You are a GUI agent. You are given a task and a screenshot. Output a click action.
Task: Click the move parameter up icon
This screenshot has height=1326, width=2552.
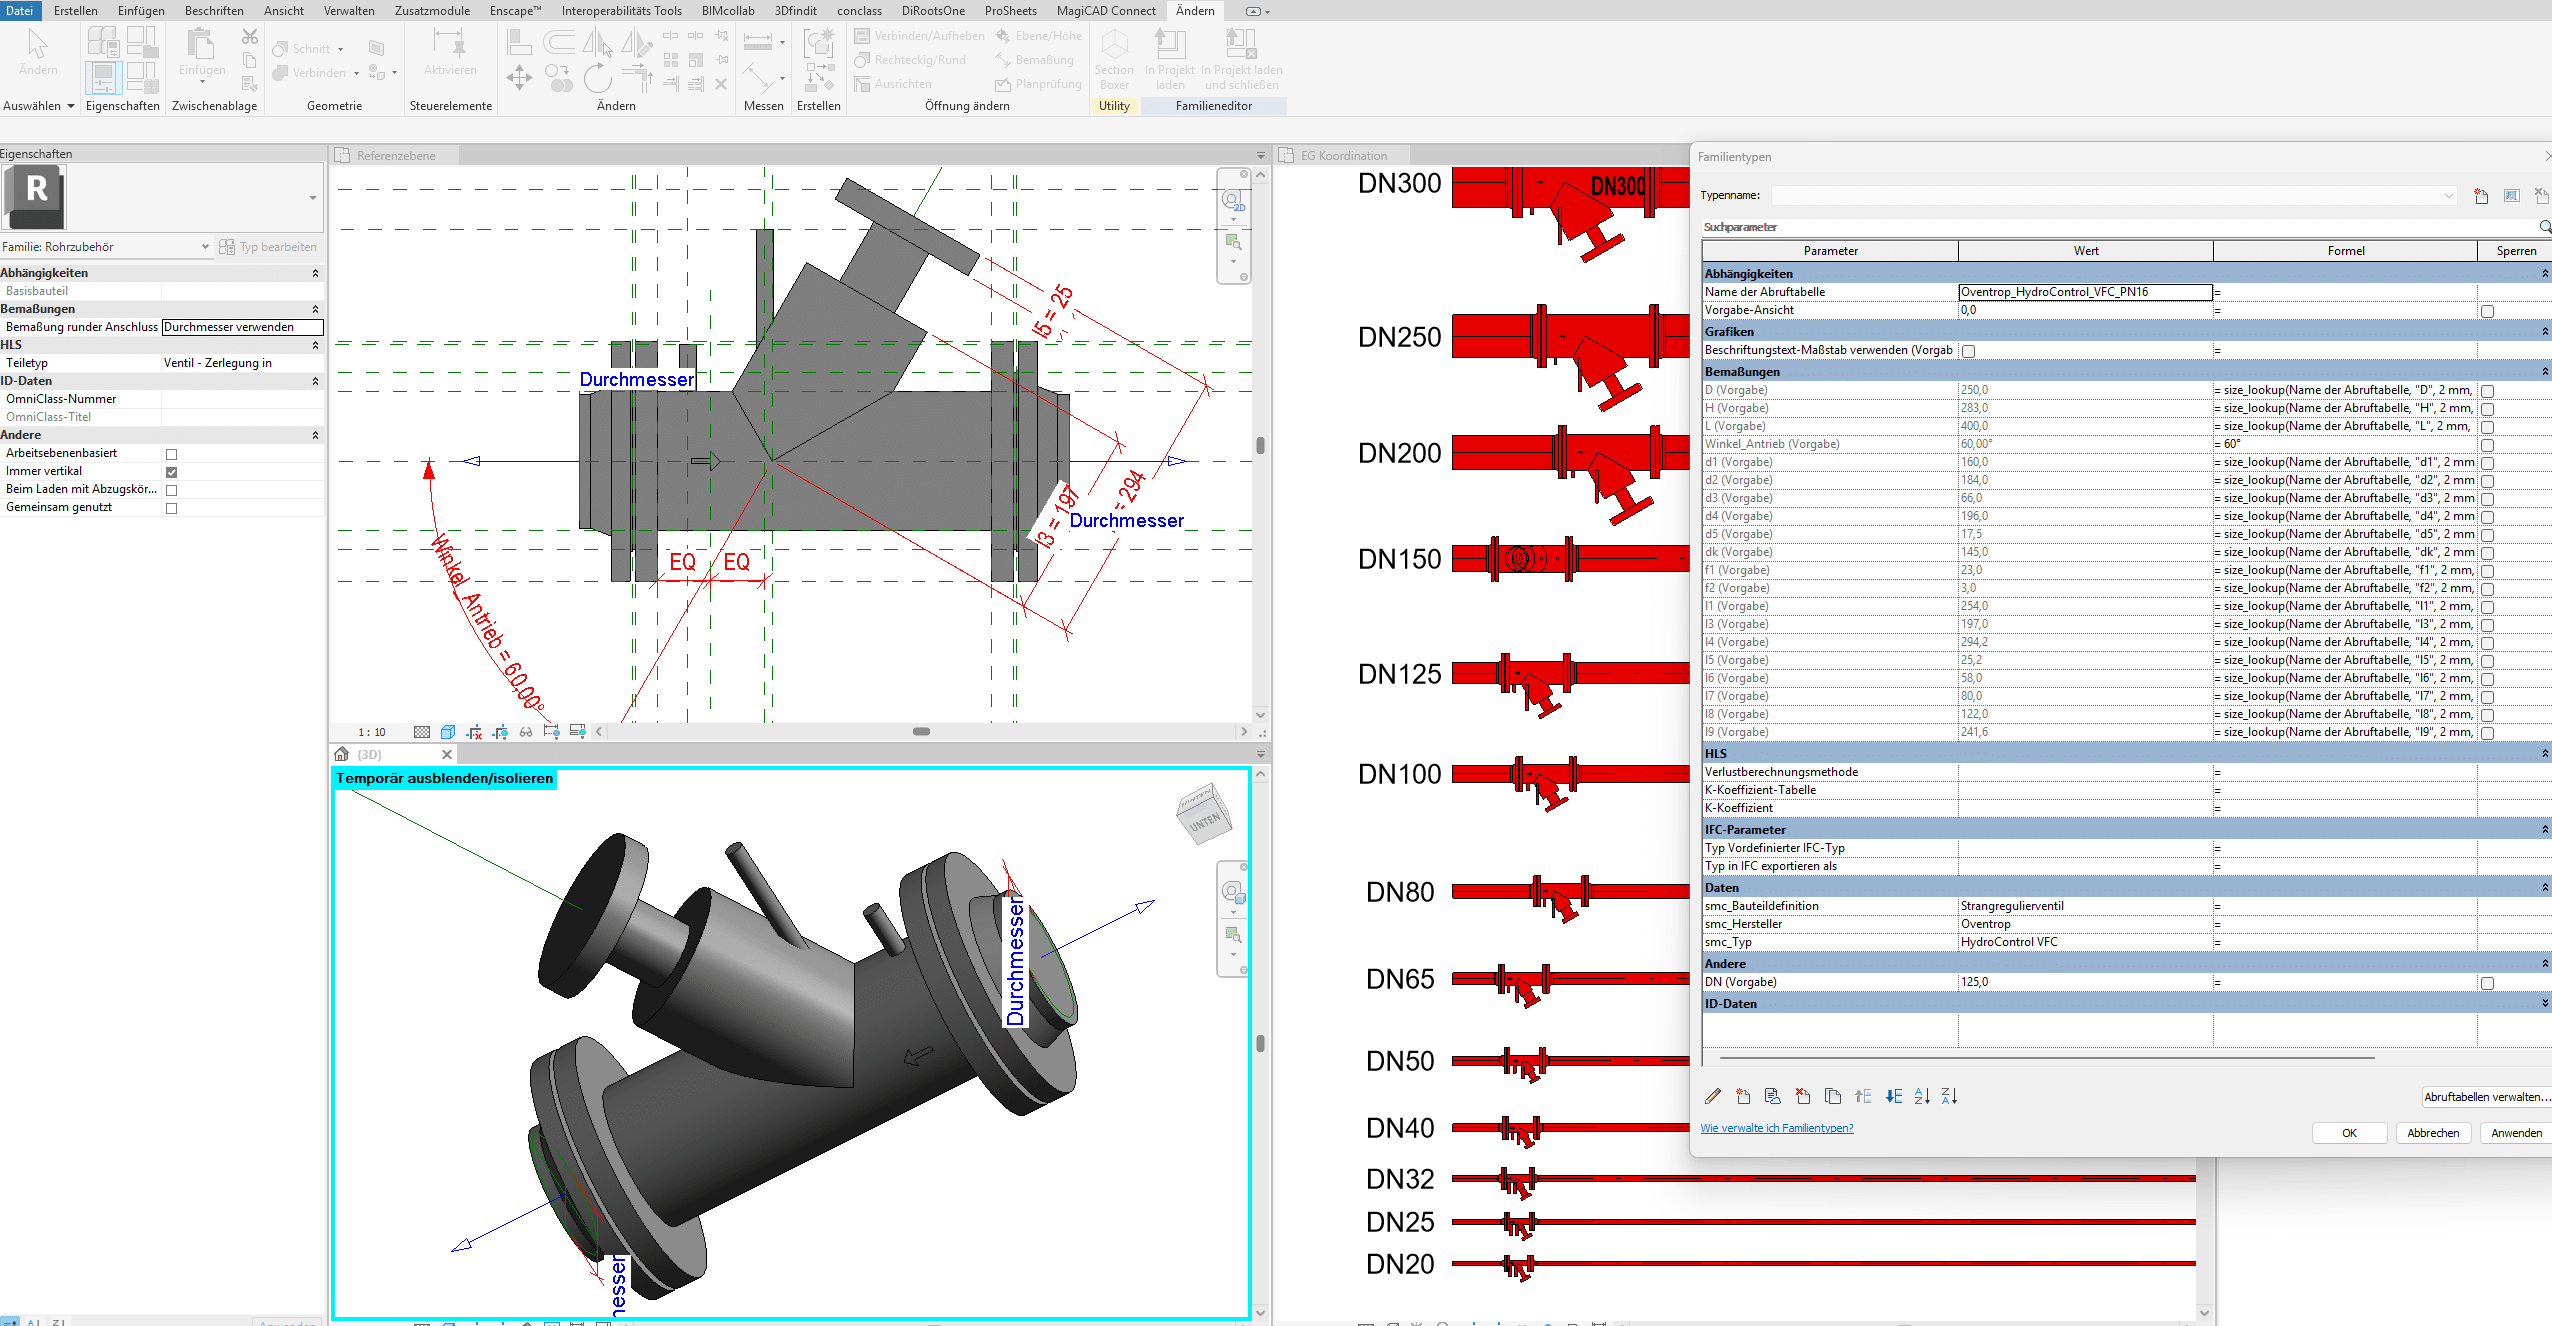click(x=1863, y=1096)
